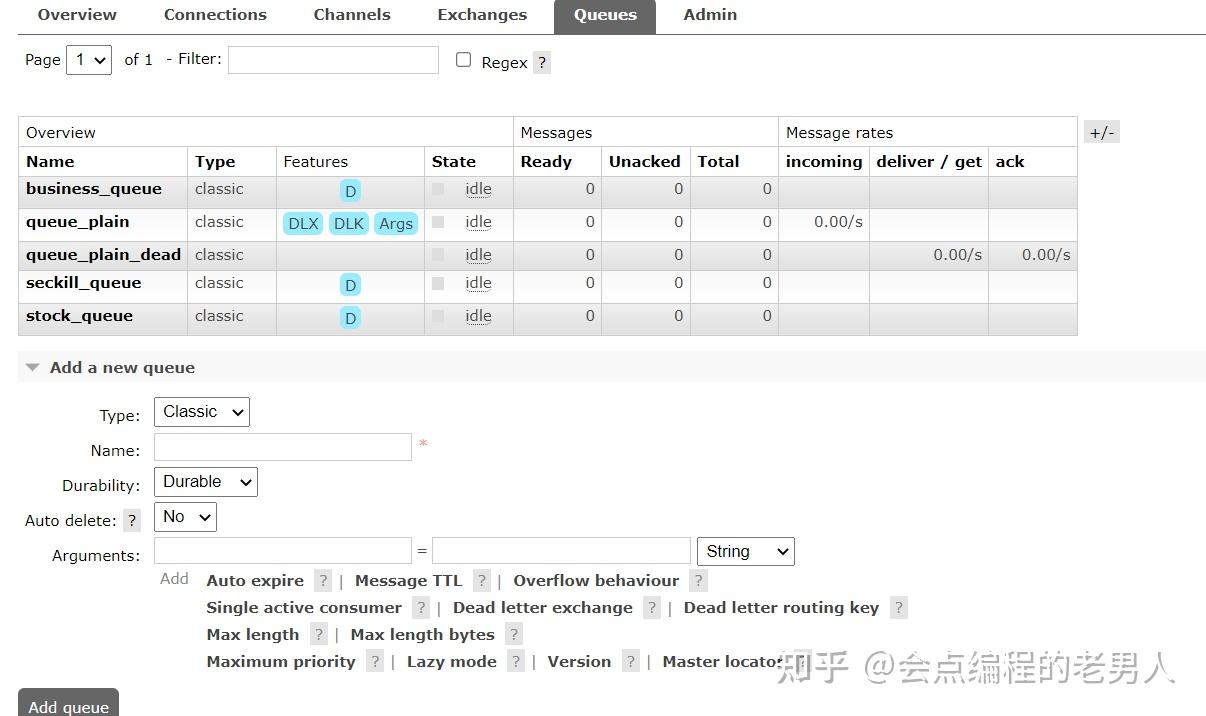
Task: Open the seckill_queue queue link
Action: click(84, 283)
